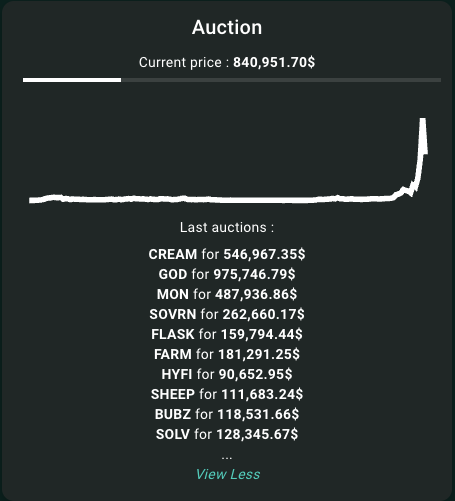Select the HYFI auction entry
The image size is (455, 501).
coord(227,374)
